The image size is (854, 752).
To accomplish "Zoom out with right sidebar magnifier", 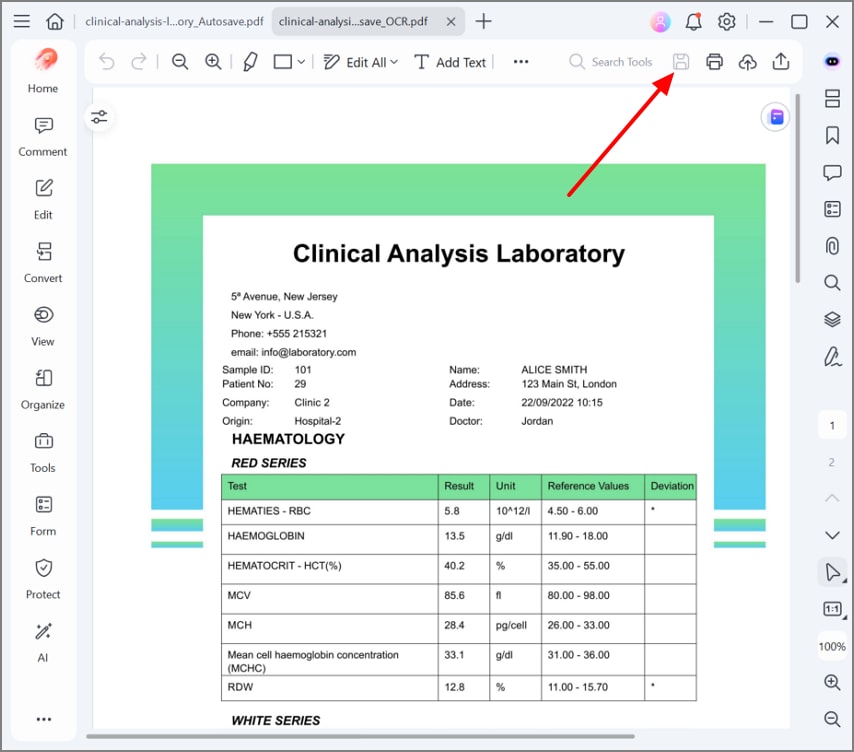I will pyautogui.click(x=832, y=719).
